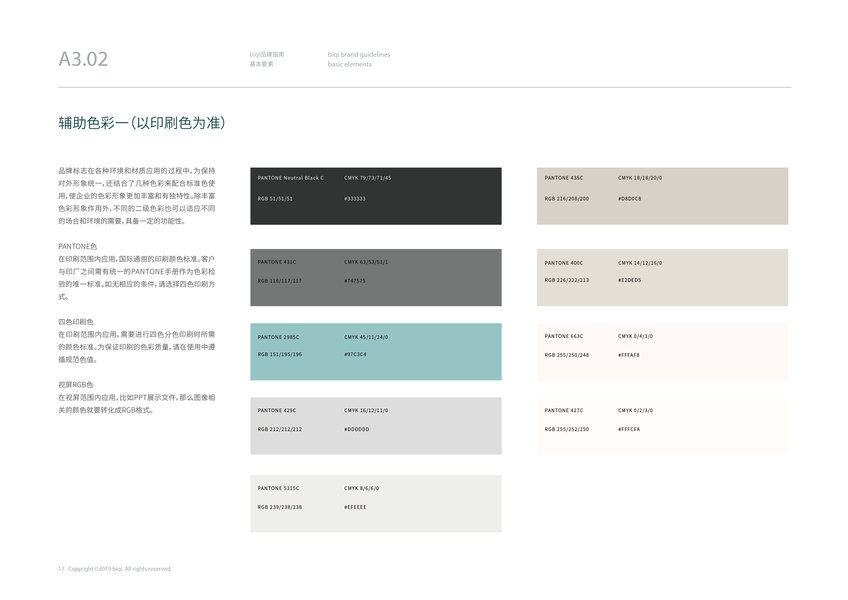Click the text "CMYK 18/18/20/0"
This screenshot has width=848, height=600.
tap(640, 178)
